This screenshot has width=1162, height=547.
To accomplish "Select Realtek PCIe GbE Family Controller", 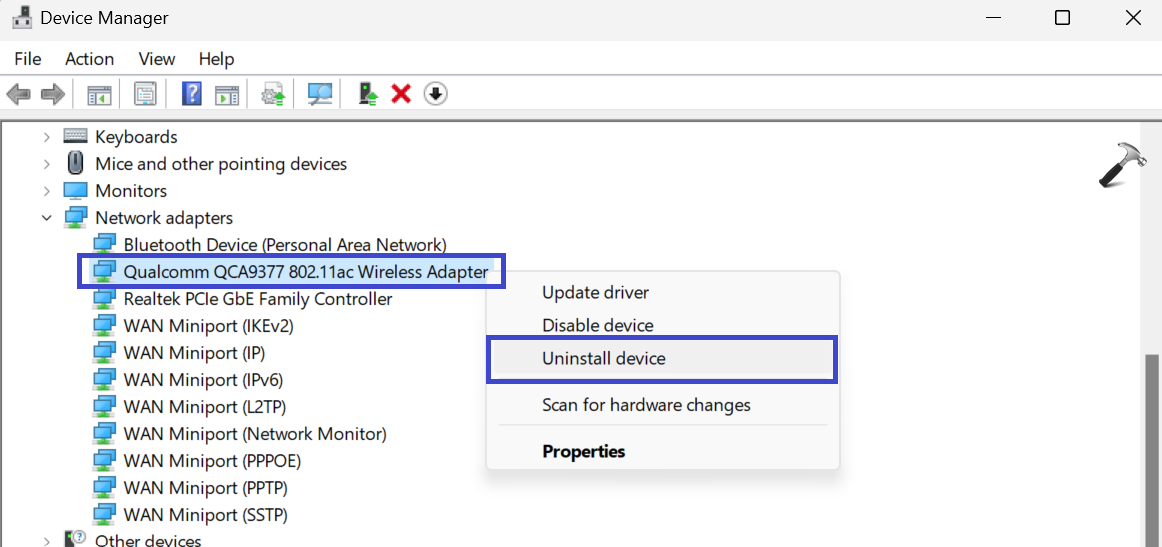I will [257, 299].
